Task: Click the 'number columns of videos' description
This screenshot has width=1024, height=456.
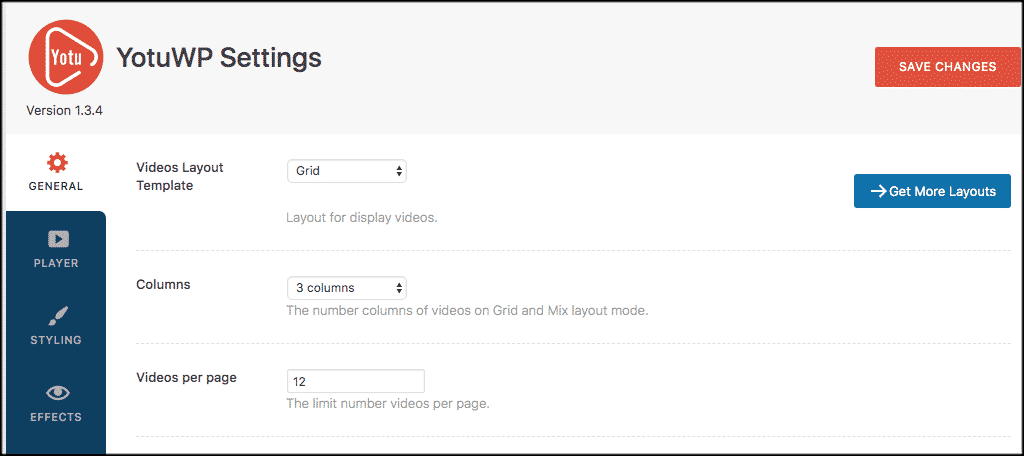Action: pyautogui.click(x=467, y=311)
